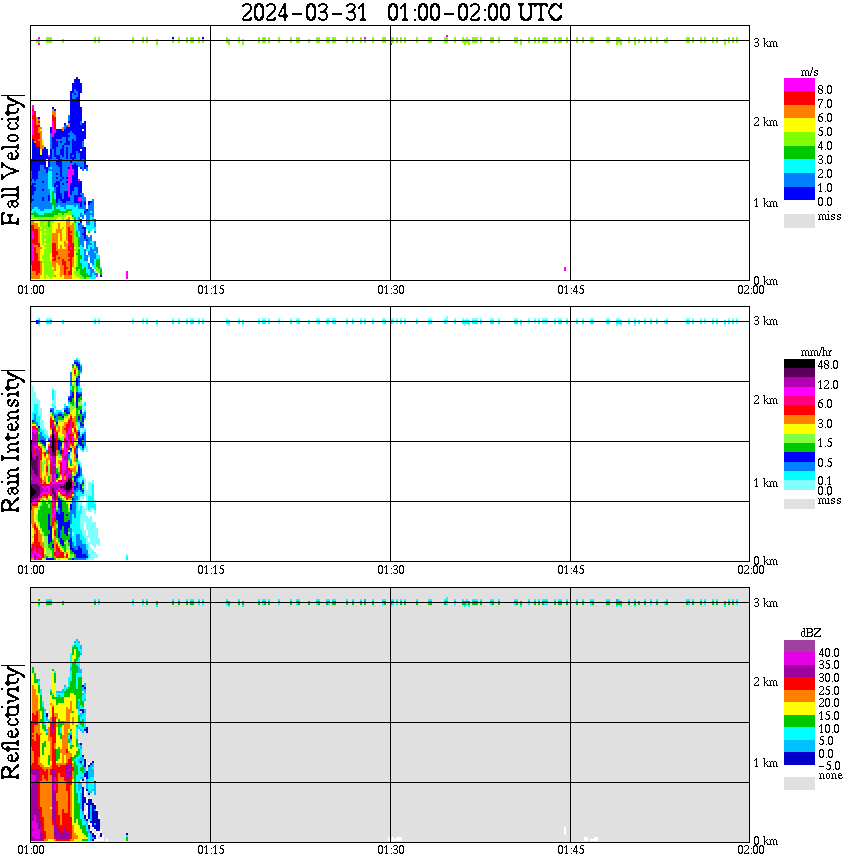Click the 01:30 tick under the Reflectivity panel
The height and width of the screenshot is (868, 850).
[391, 850]
